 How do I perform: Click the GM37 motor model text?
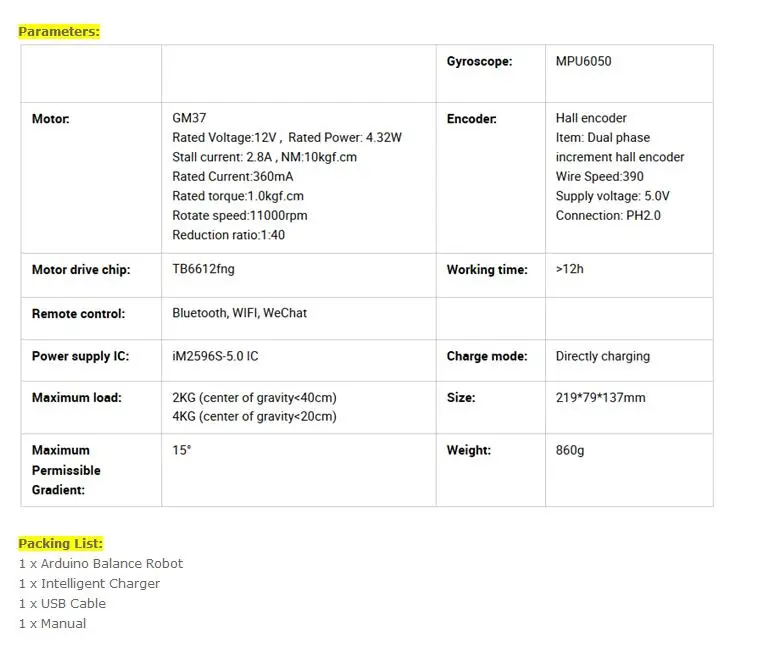189,118
